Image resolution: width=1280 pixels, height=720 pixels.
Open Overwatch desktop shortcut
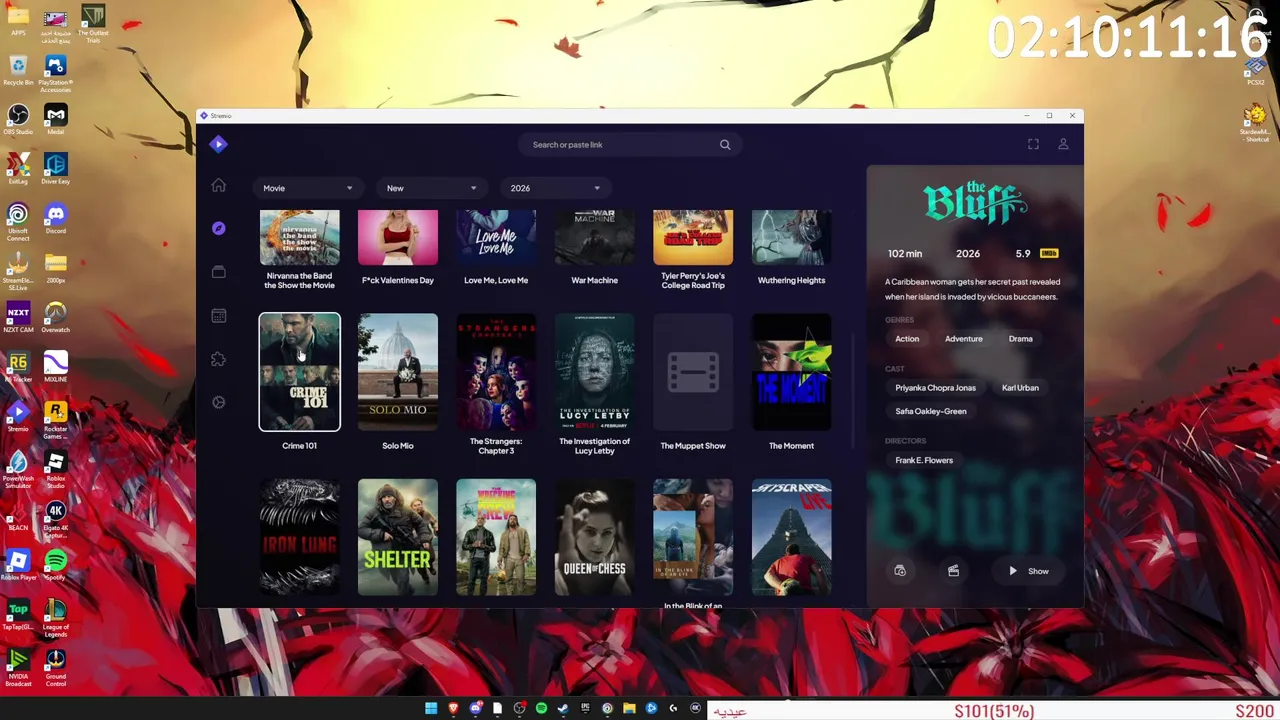56,318
